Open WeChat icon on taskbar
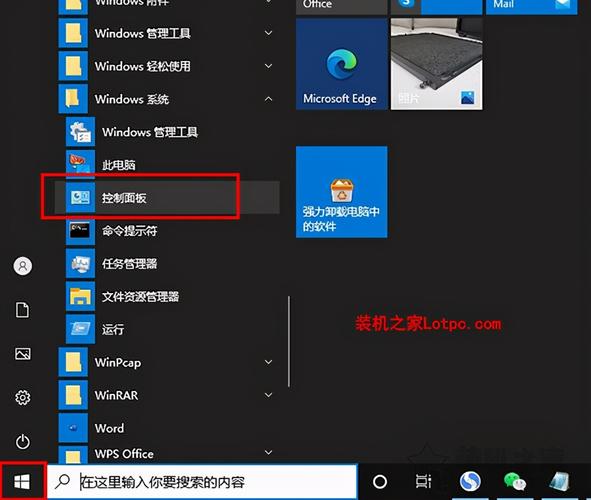The width and height of the screenshot is (591, 500). tap(515, 481)
